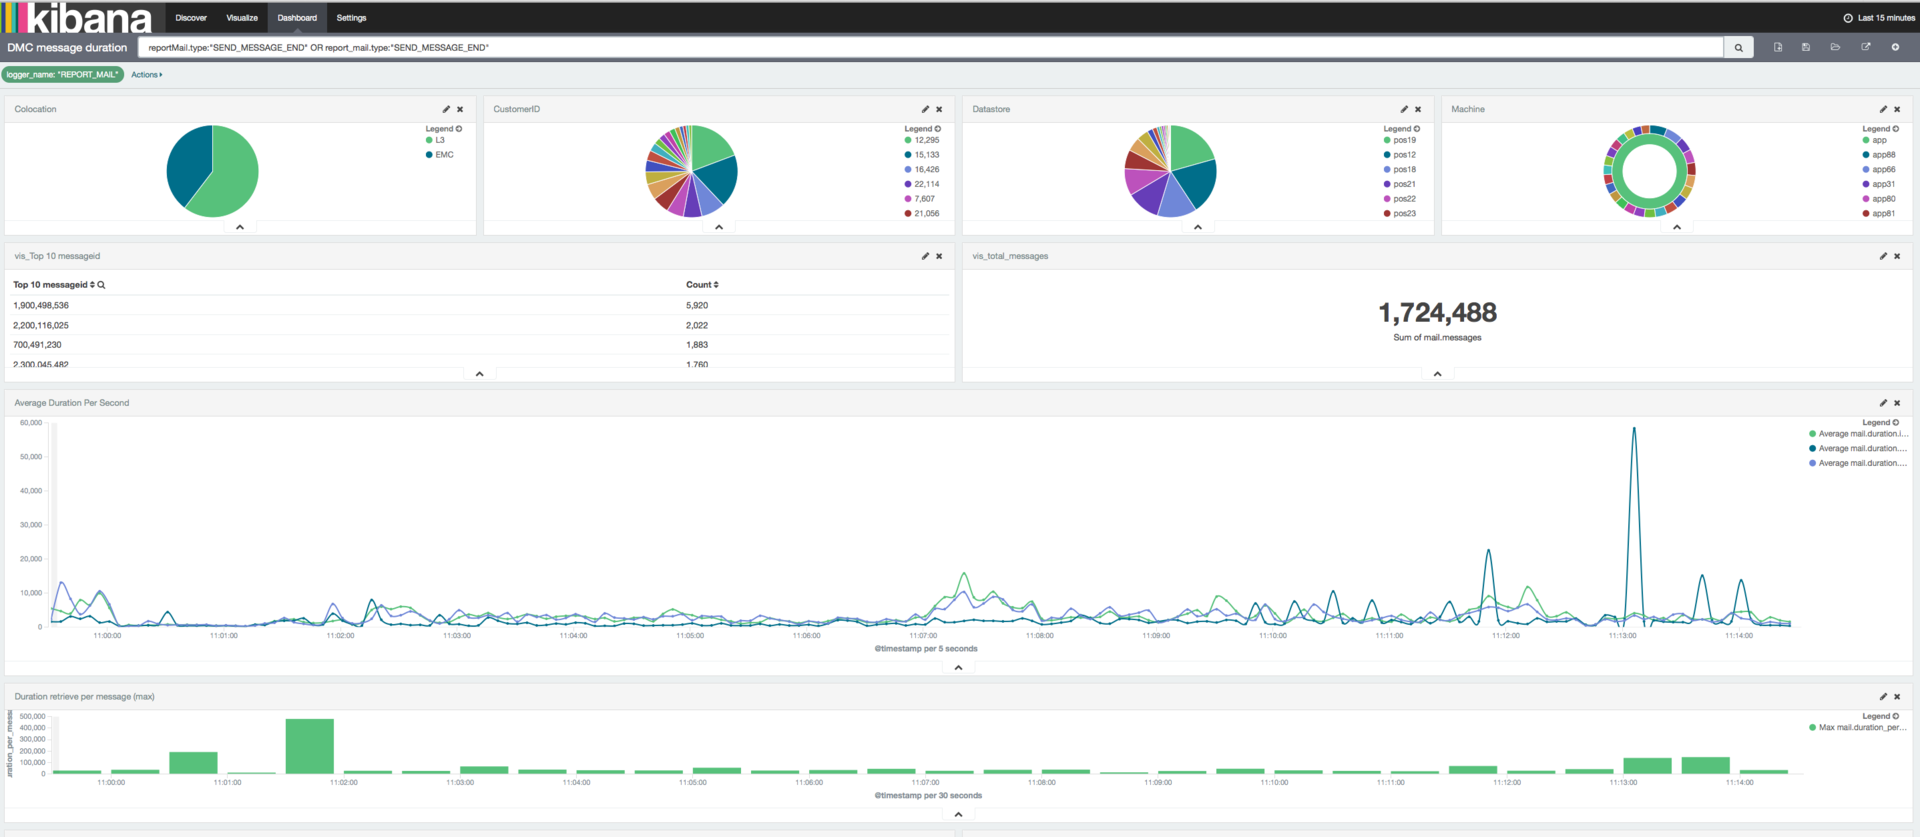
Task: Toggle the Average Duration Per Second legend
Action: coord(1880,423)
